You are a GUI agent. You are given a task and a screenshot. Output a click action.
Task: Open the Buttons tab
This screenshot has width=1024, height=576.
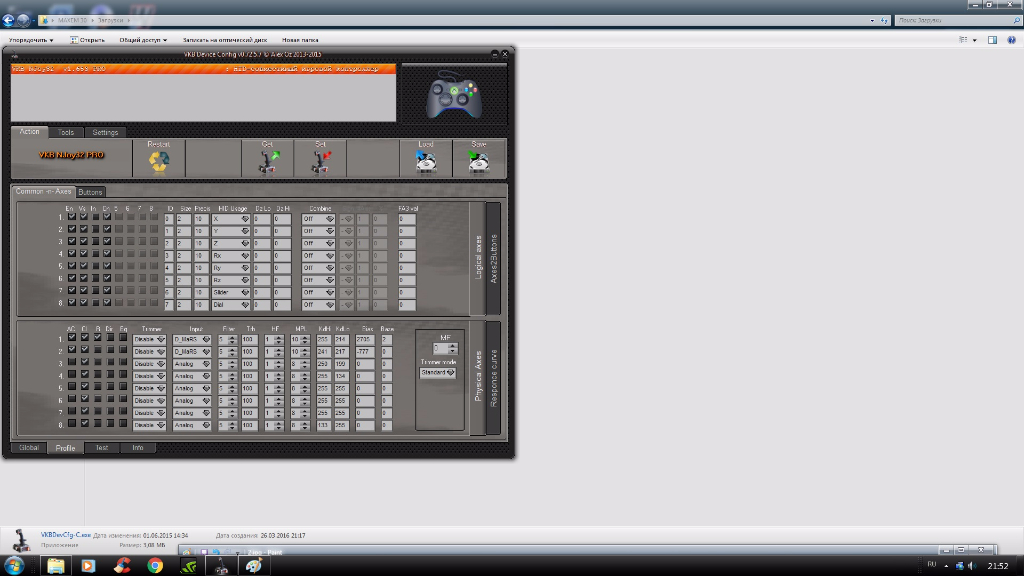90,192
